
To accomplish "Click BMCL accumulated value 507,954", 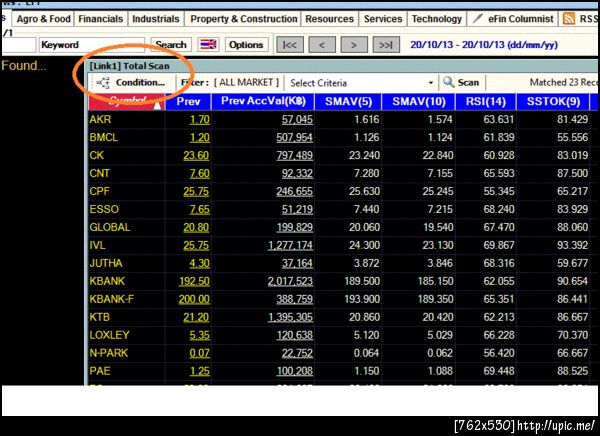I will click(x=295, y=138).
